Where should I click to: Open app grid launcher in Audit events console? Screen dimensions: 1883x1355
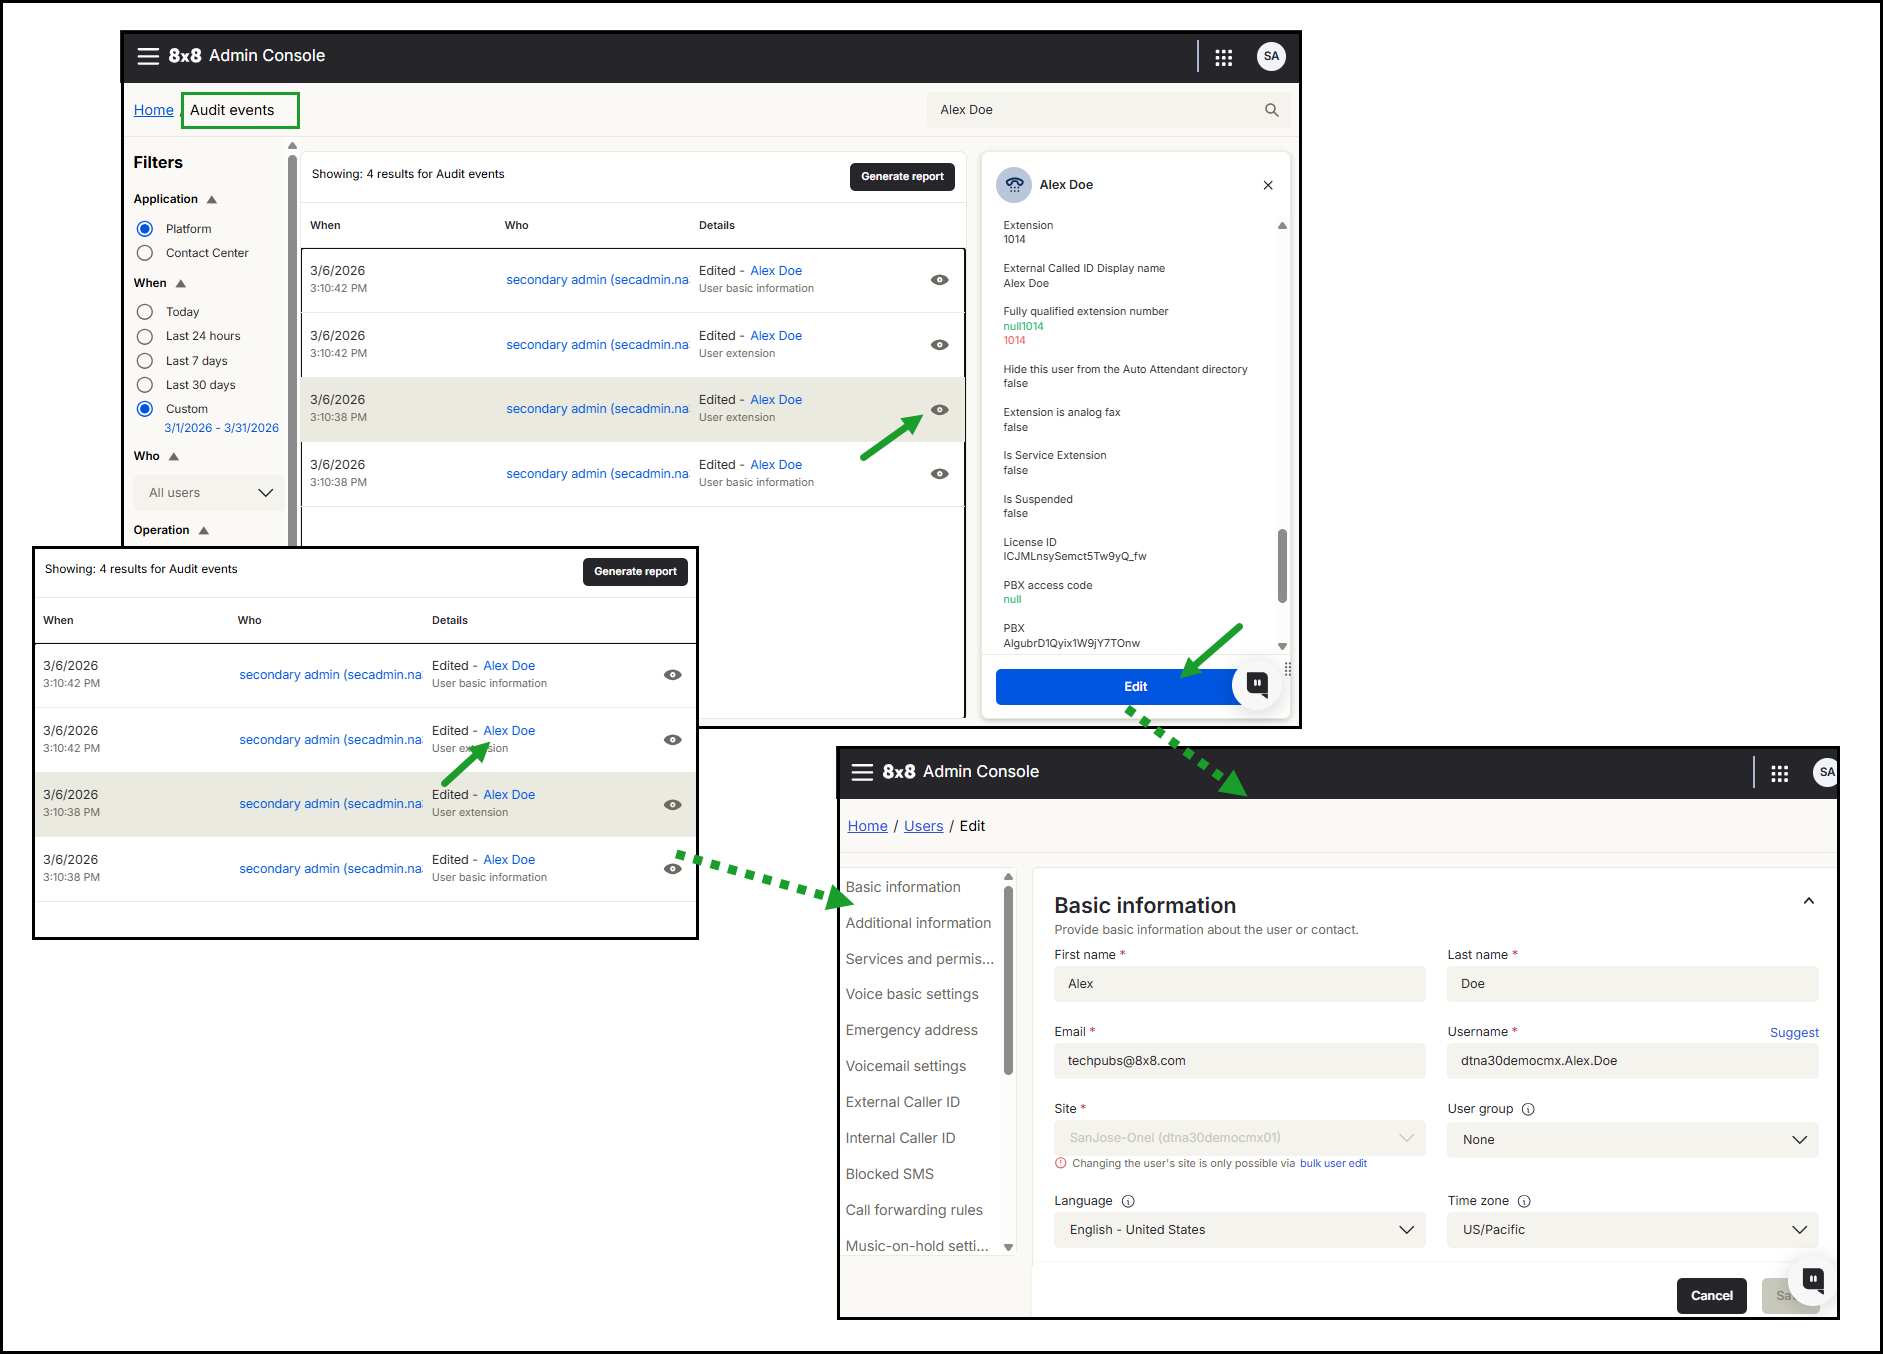click(1223, 57)
